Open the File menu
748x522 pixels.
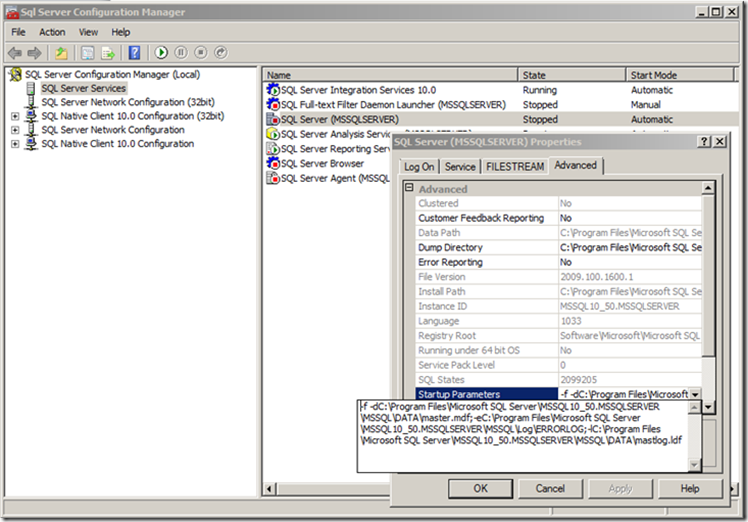click(18, 32)
